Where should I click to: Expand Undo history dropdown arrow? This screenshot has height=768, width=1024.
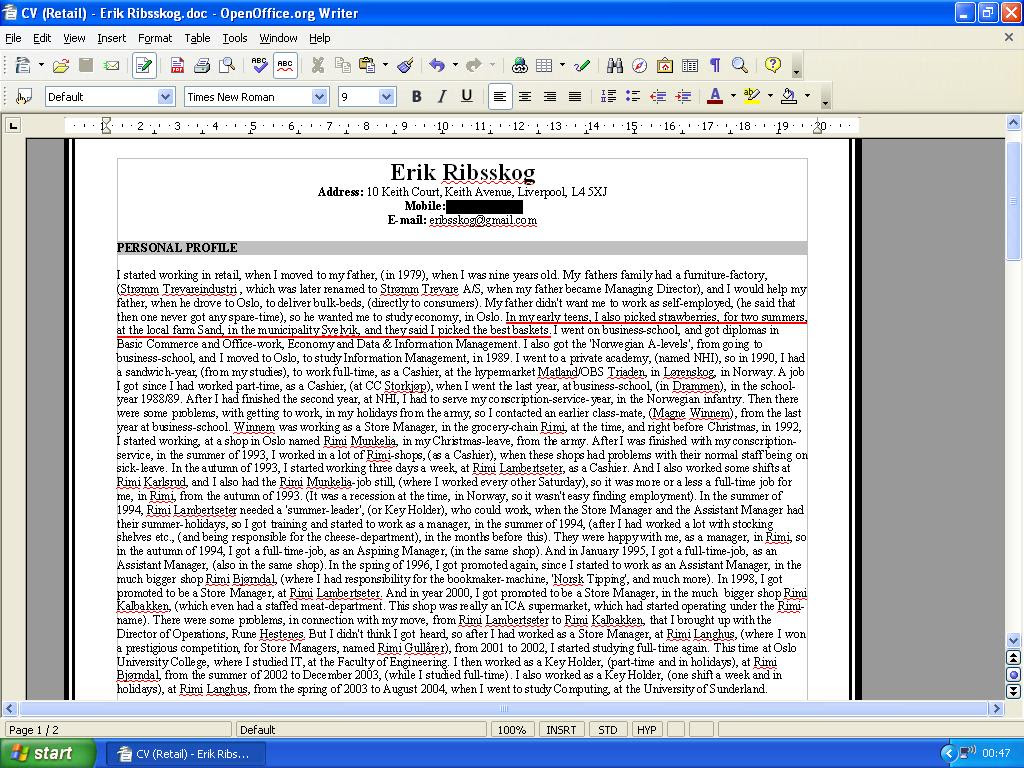pyautogui.click(x=455, y=65)
